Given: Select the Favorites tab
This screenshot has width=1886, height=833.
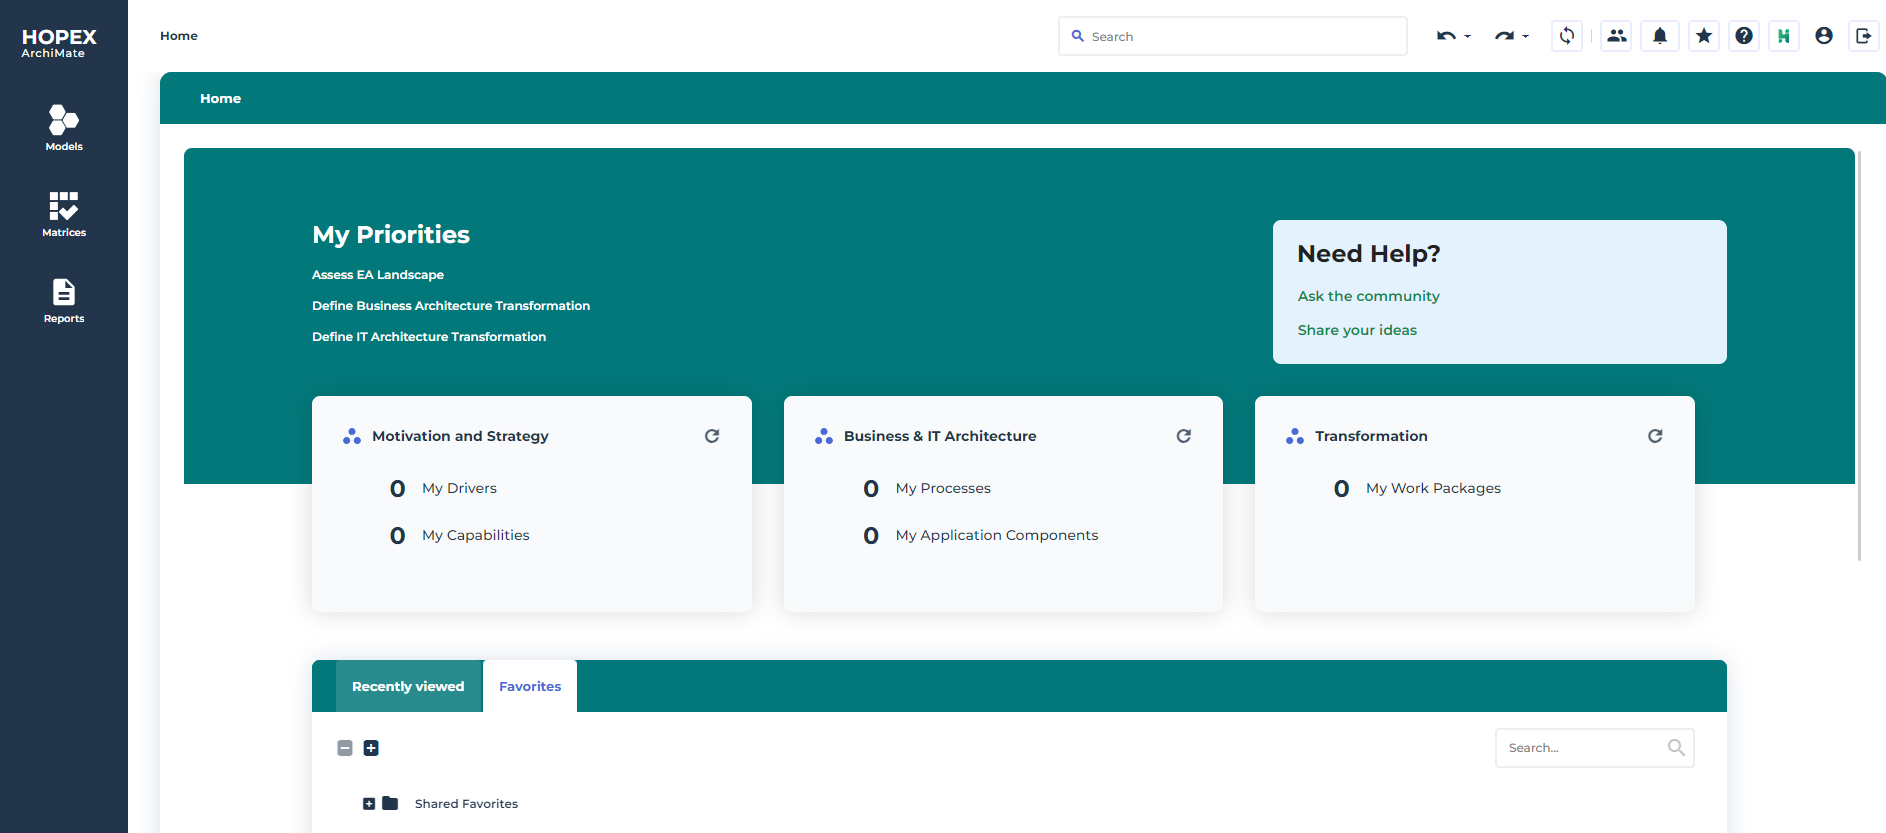Looking at the screenshot, I should coord(530,686).
